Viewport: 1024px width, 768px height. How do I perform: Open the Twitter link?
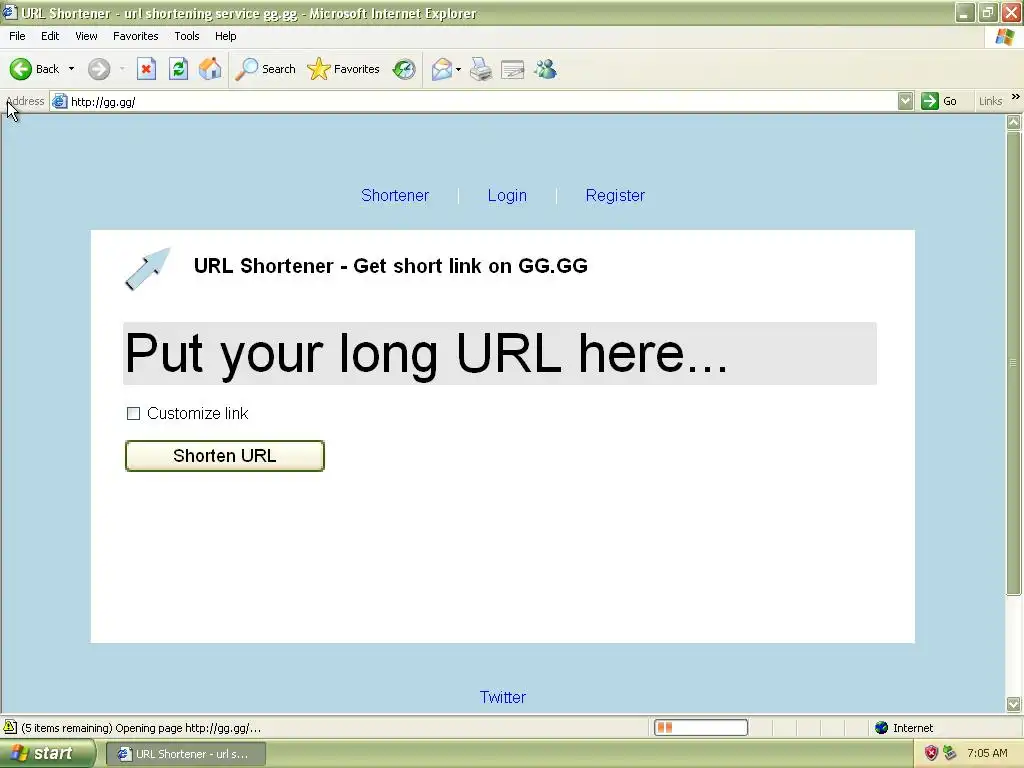pos(503,697)
